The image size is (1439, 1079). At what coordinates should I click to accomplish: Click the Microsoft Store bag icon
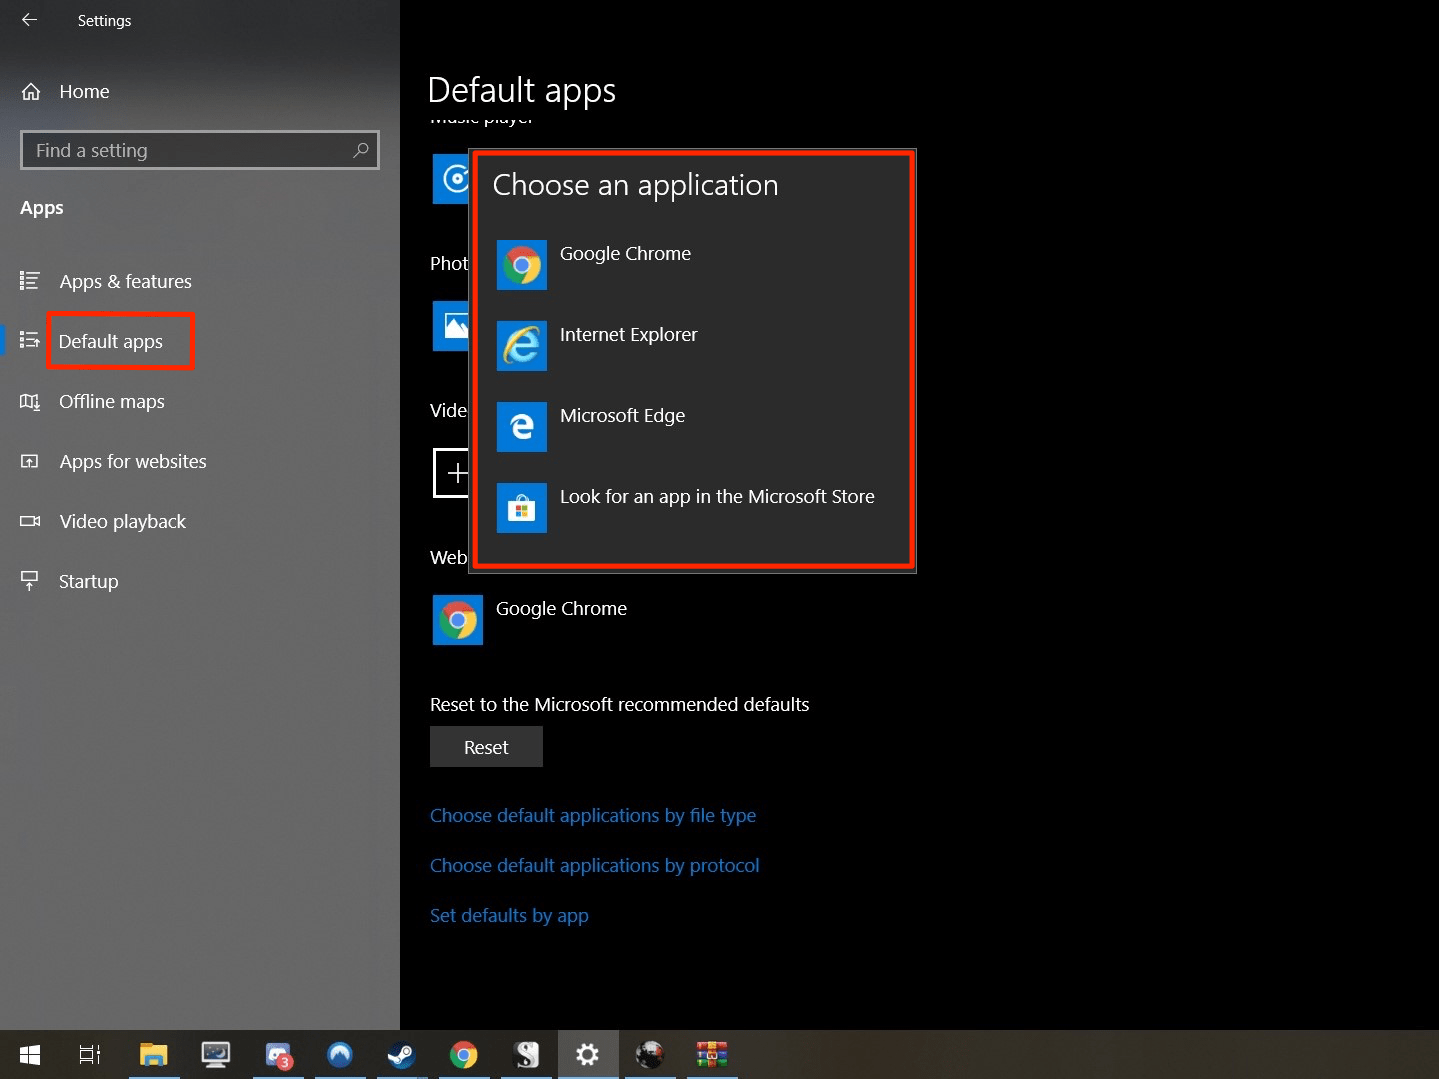pos(521,508)
